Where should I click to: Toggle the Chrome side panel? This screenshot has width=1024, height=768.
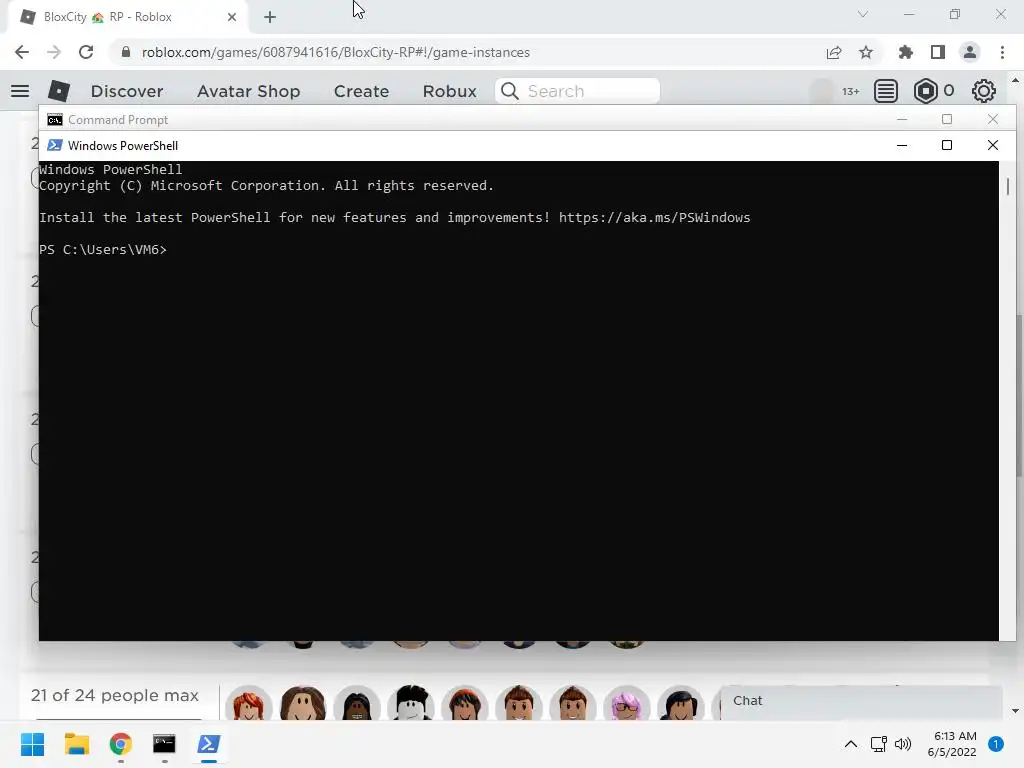tap(938, 52)
